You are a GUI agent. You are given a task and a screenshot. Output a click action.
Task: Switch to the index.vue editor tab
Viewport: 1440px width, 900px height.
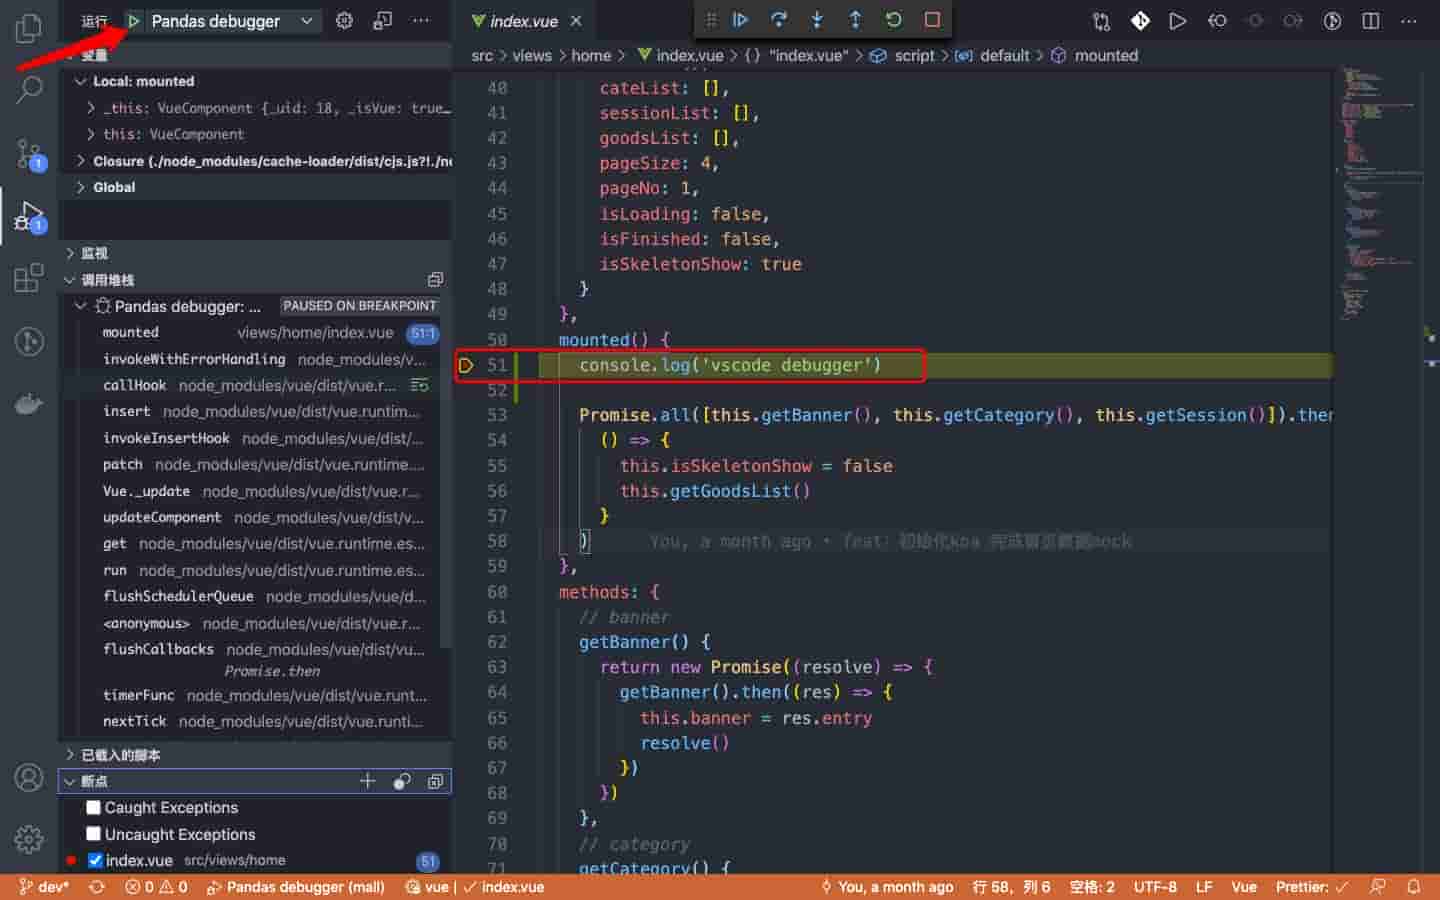click(523, 21)
